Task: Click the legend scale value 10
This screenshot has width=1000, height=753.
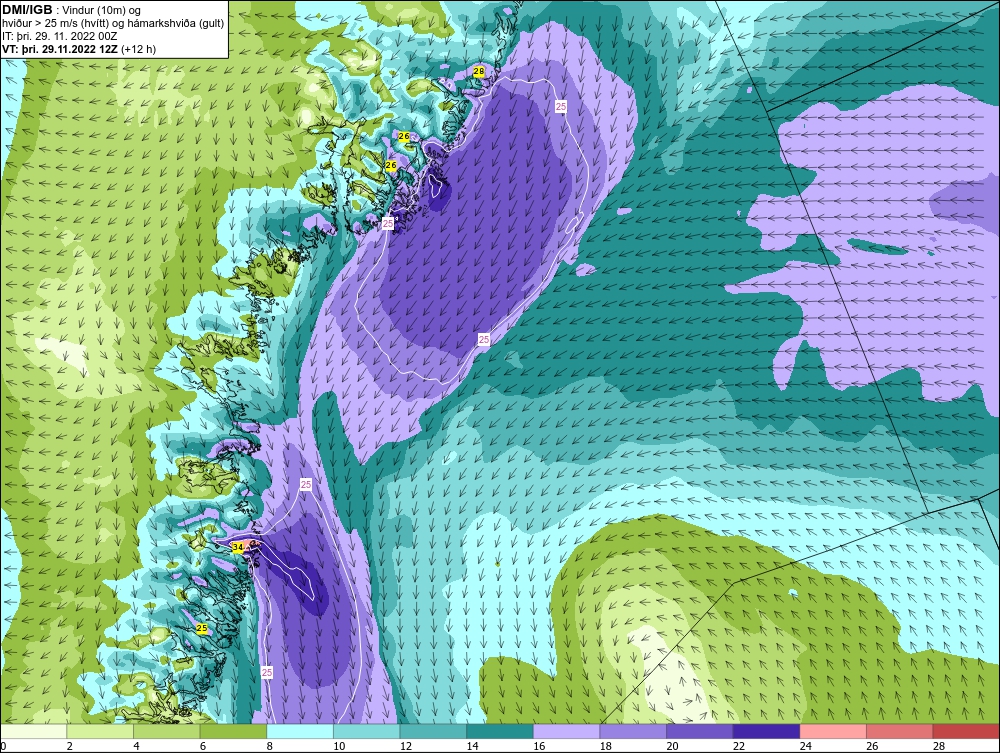Action: (x=339, y=746)
